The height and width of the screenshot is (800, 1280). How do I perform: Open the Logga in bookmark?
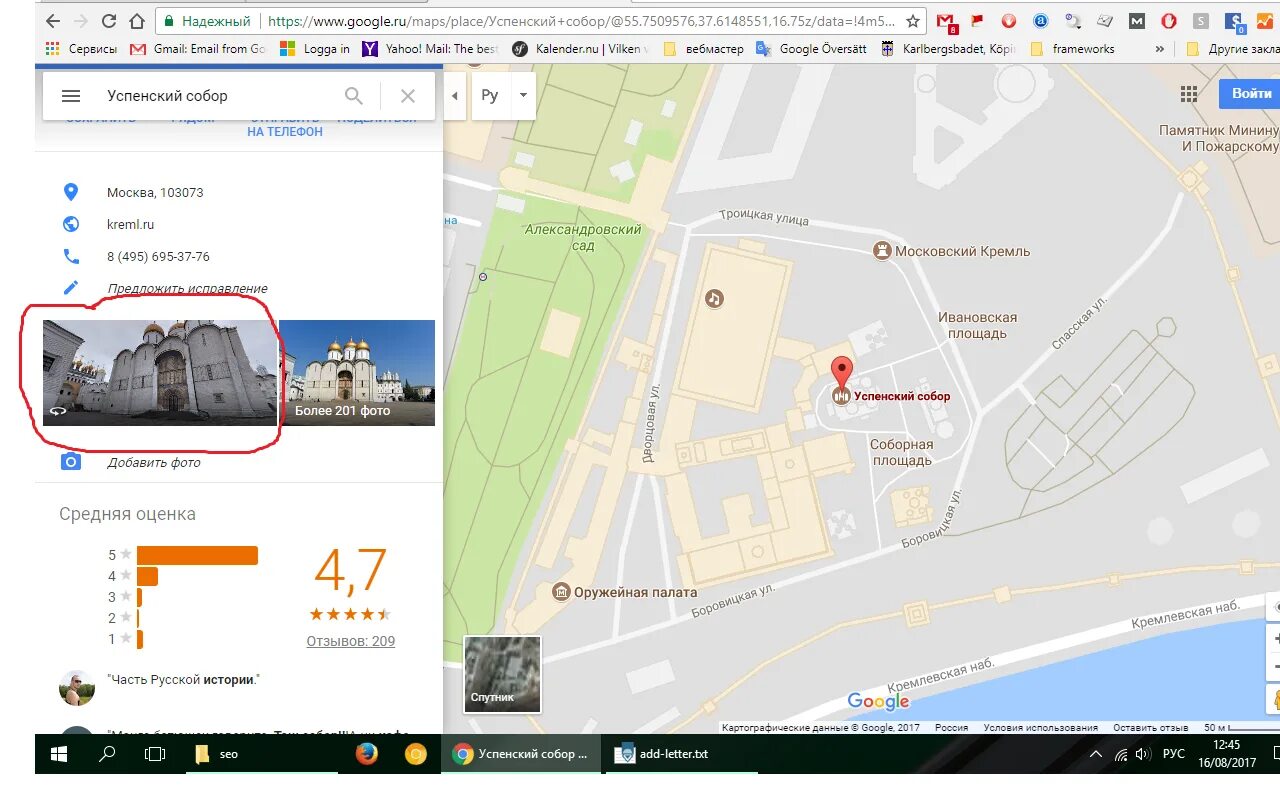[315, 48]
